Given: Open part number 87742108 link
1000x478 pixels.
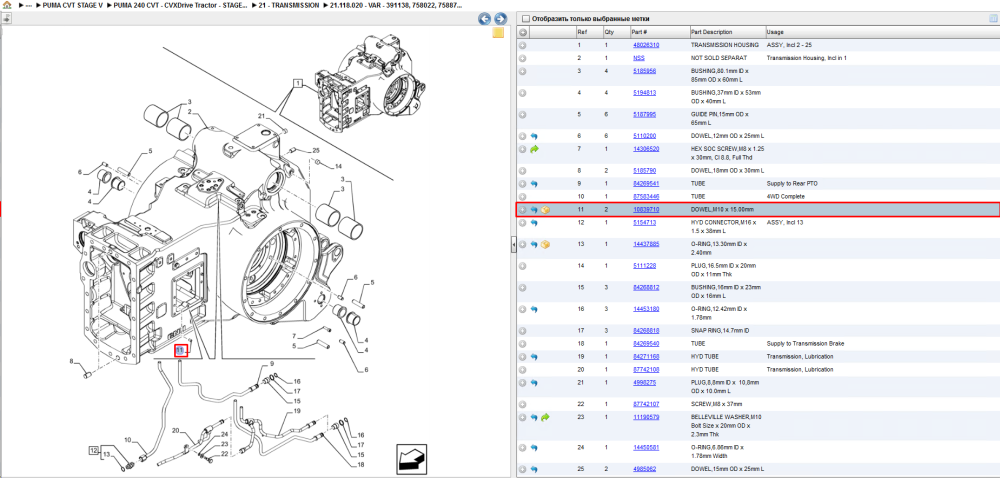Looking at the screenshot, I should [646, 370].
